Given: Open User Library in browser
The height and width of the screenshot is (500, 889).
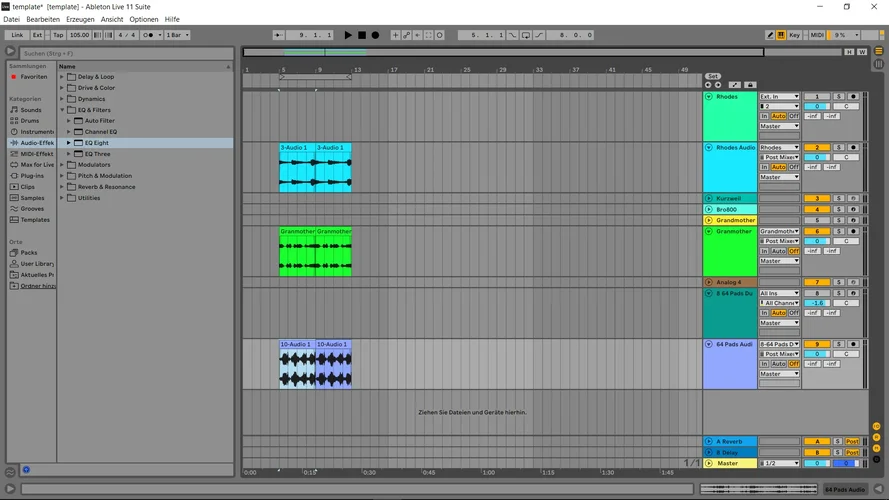Looking at the screenshot, I should [x=37, y=264].
